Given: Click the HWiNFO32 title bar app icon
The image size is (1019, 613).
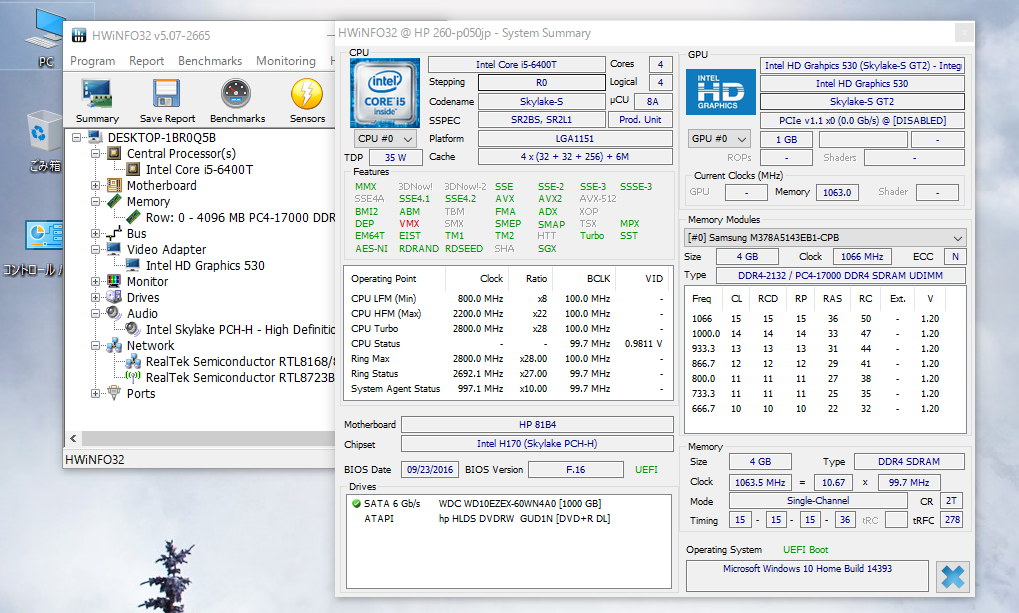Looking at the screenshot, I should click(x=79, y=35).
